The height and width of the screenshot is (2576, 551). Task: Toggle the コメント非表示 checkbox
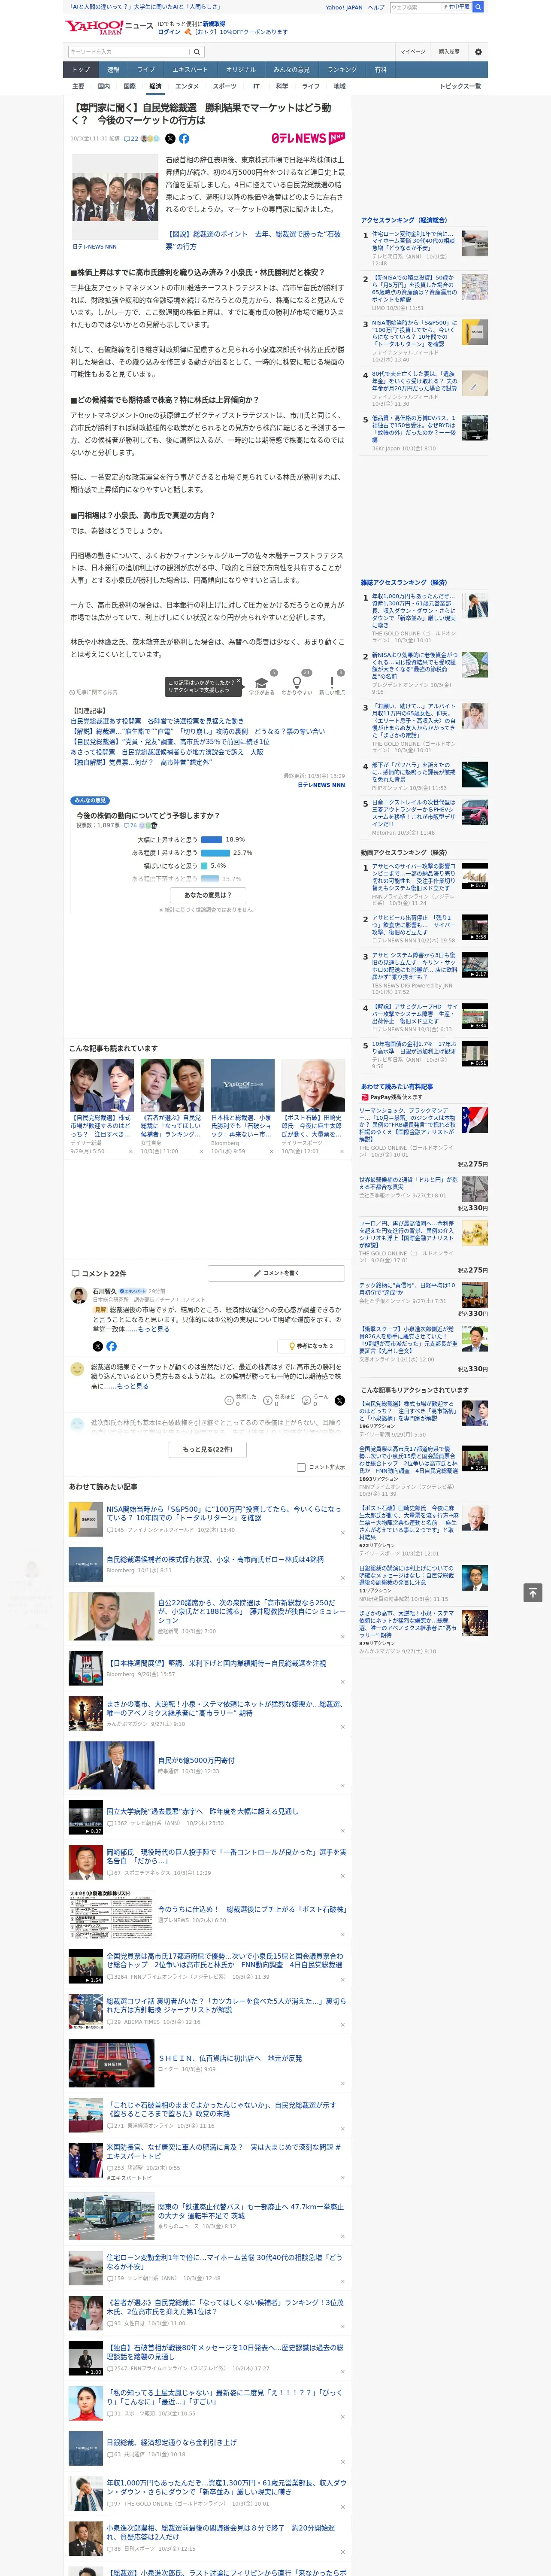[x=301, y=1468]
